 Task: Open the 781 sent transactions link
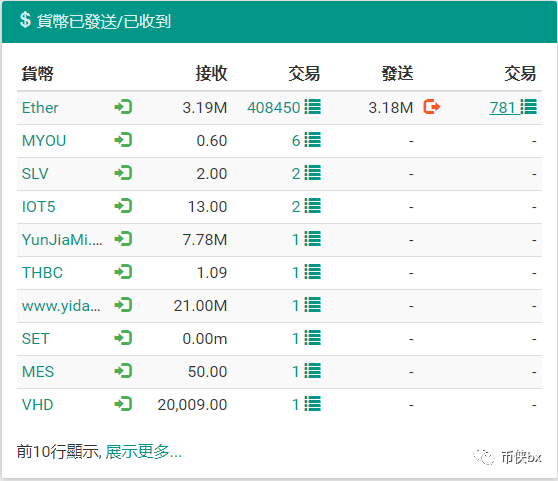pyautogui.click(x=503, y=107)
